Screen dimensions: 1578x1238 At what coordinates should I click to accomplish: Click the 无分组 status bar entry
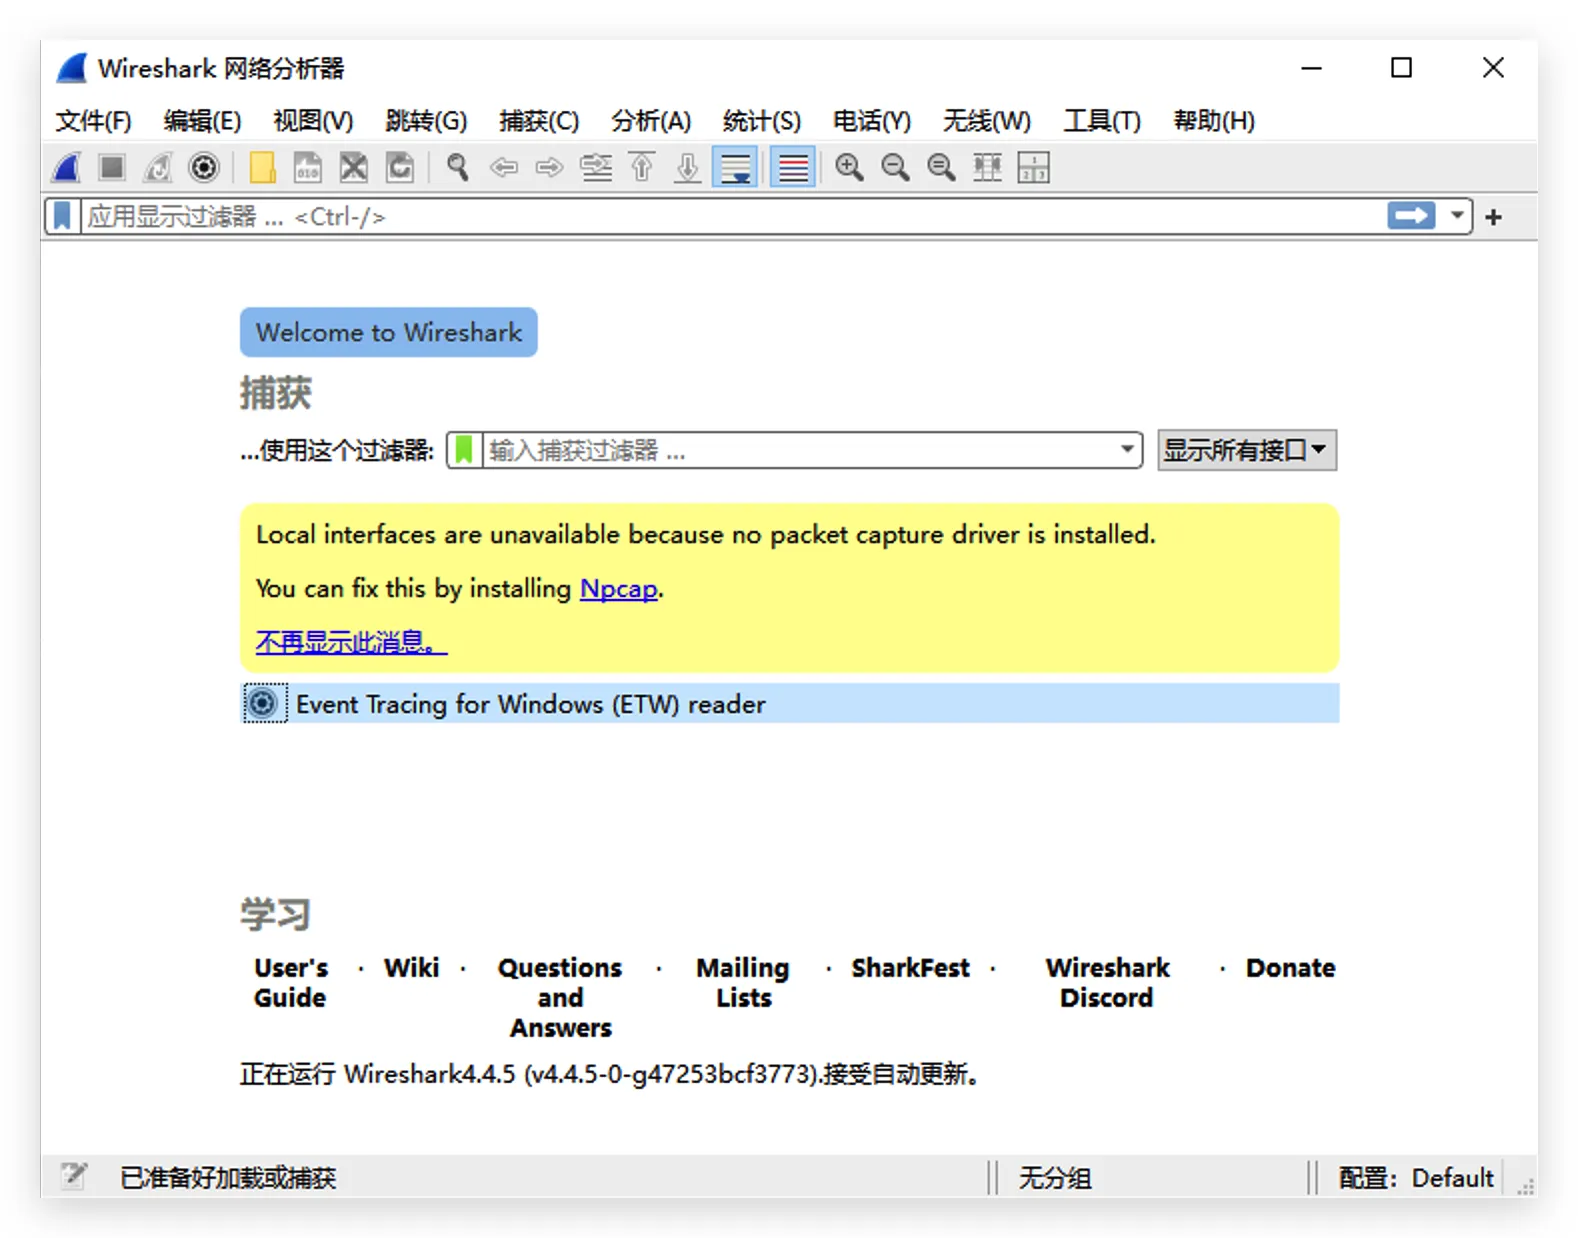point(1055,1178)
